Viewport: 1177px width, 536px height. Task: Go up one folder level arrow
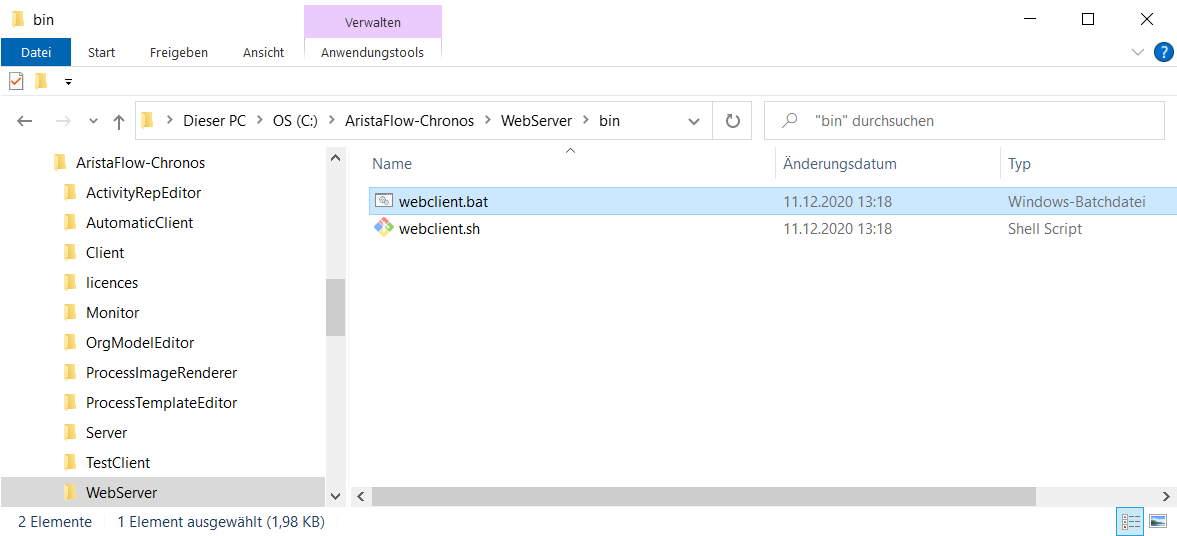pyautogui.click(x=118, y=121)
